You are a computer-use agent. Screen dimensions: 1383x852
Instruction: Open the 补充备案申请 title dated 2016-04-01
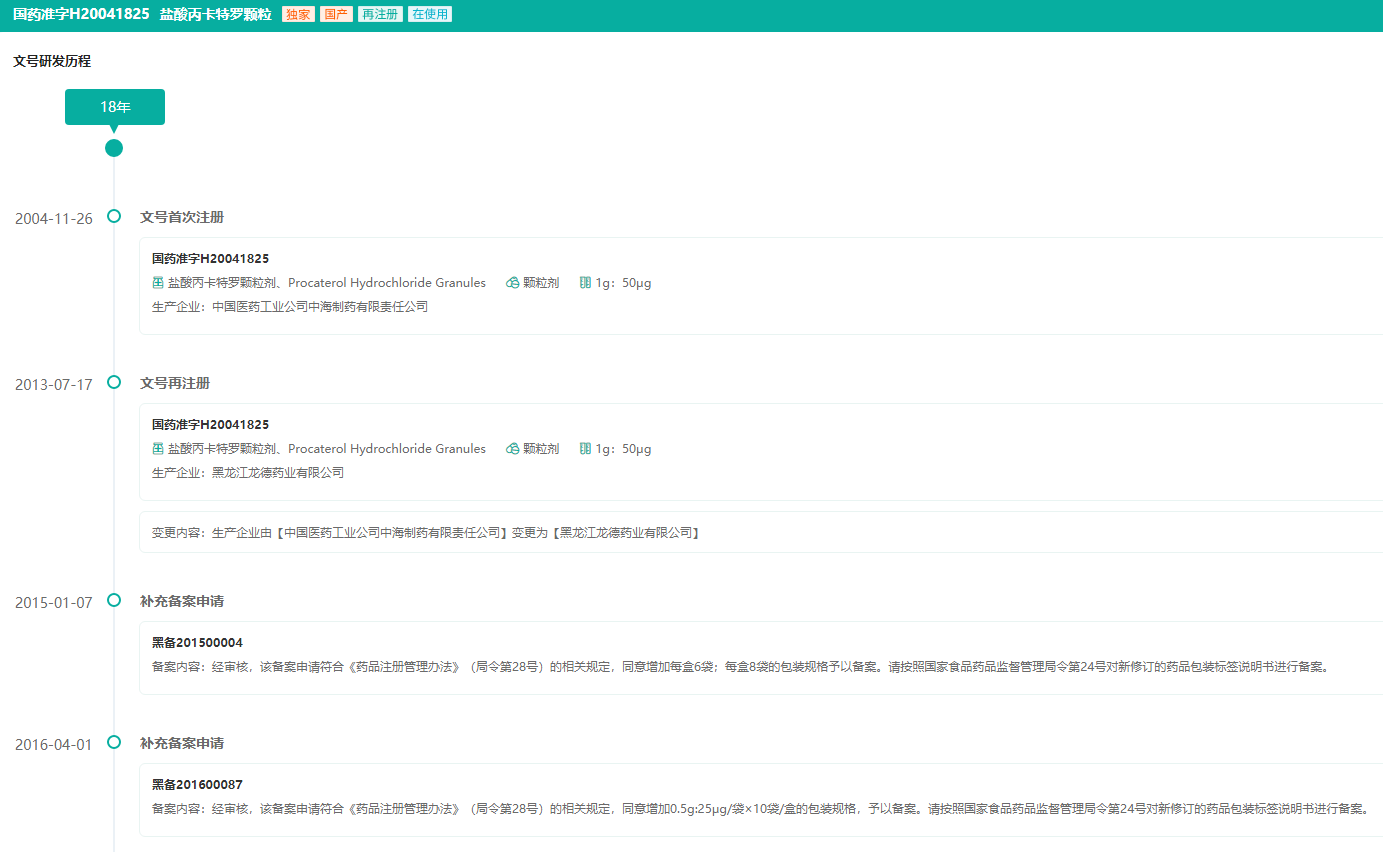(182, 743)
